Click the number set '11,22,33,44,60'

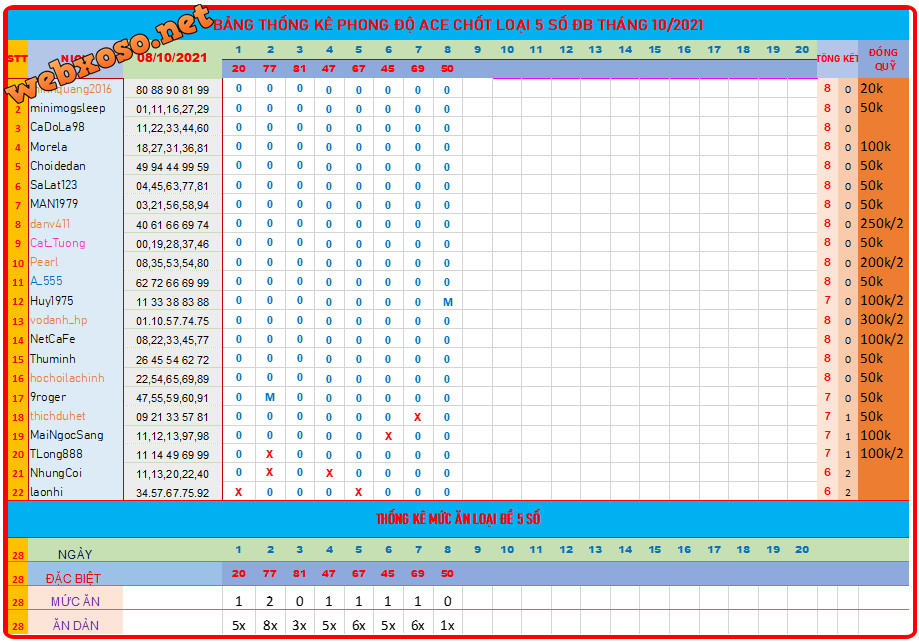pyautogui.click(x=172, y=128)
